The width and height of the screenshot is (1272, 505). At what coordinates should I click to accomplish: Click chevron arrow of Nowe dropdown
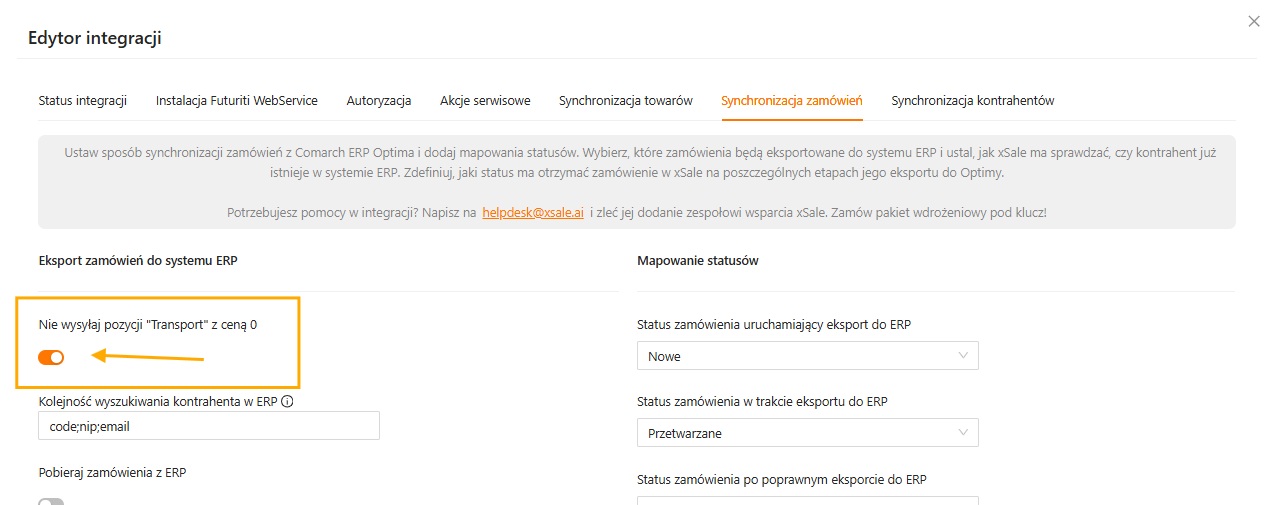point(963,356)
